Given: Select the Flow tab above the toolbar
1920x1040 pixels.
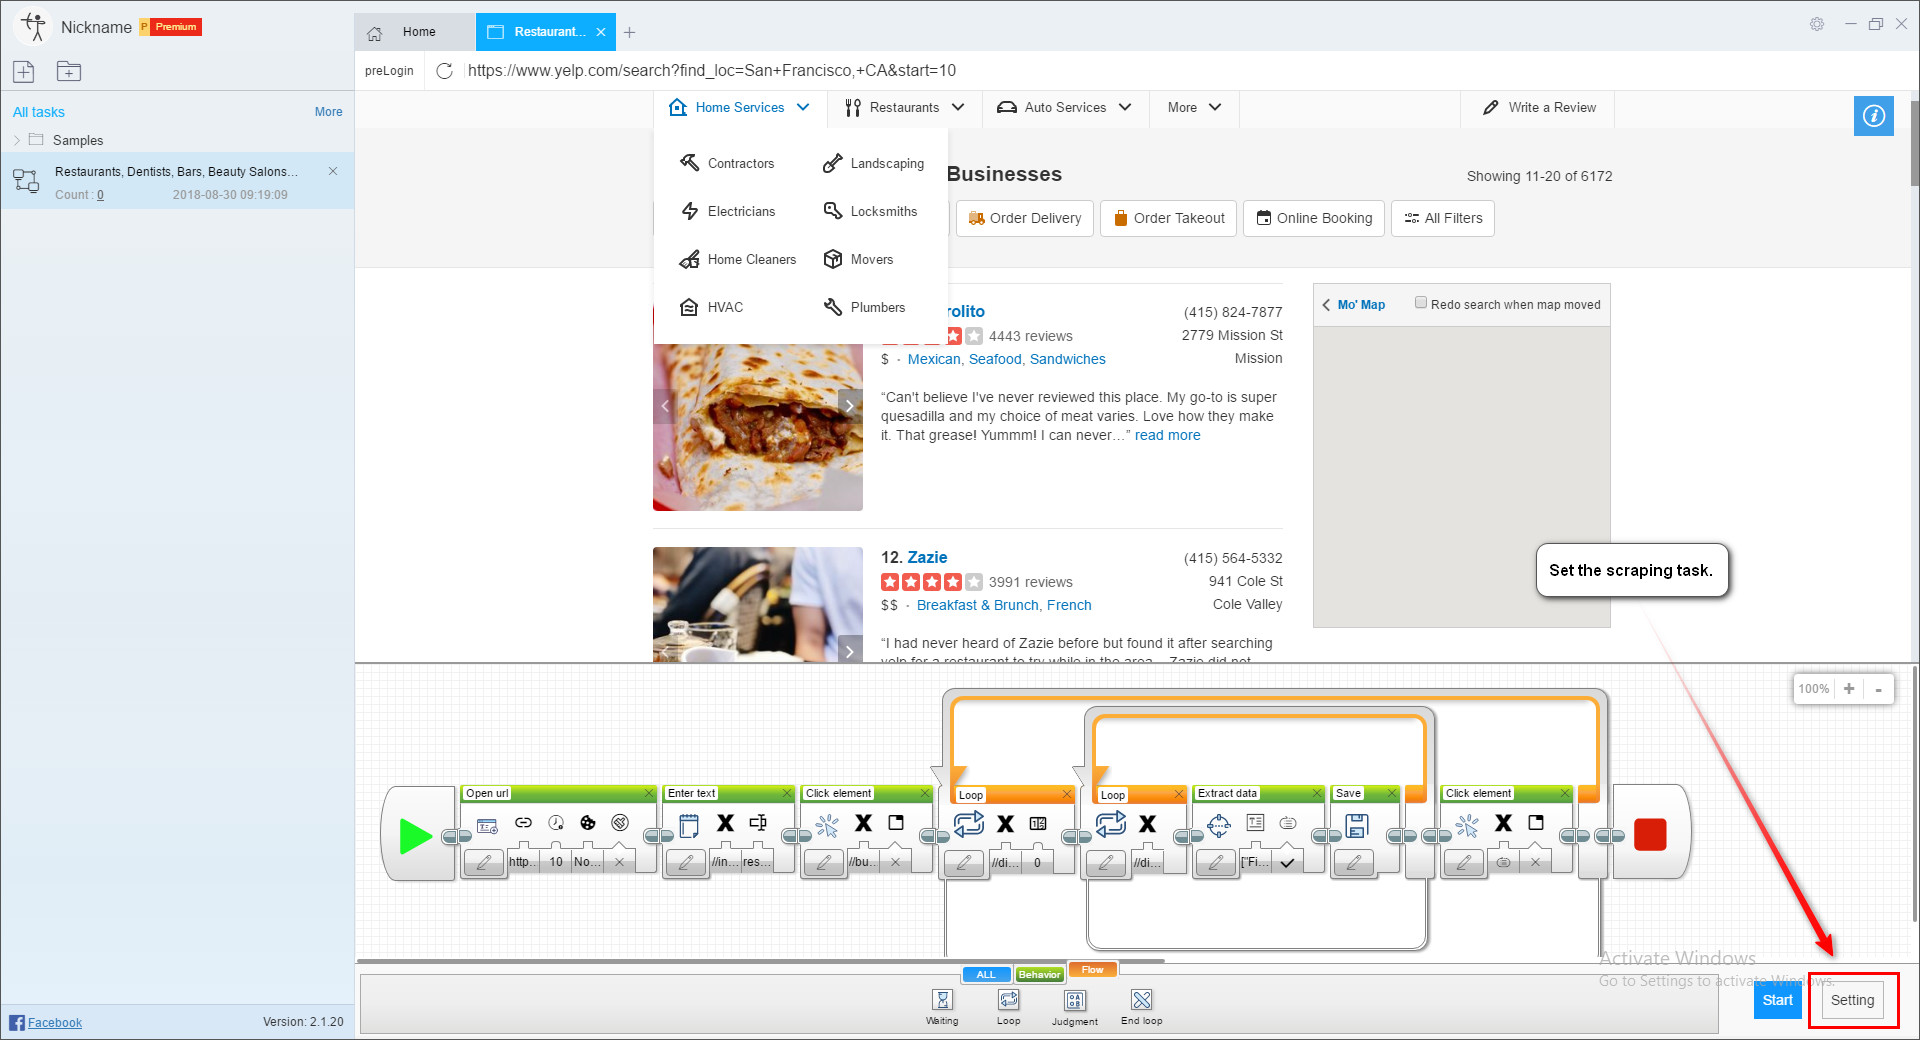Looking at the screenshot, I should [x=1092, y=969].
